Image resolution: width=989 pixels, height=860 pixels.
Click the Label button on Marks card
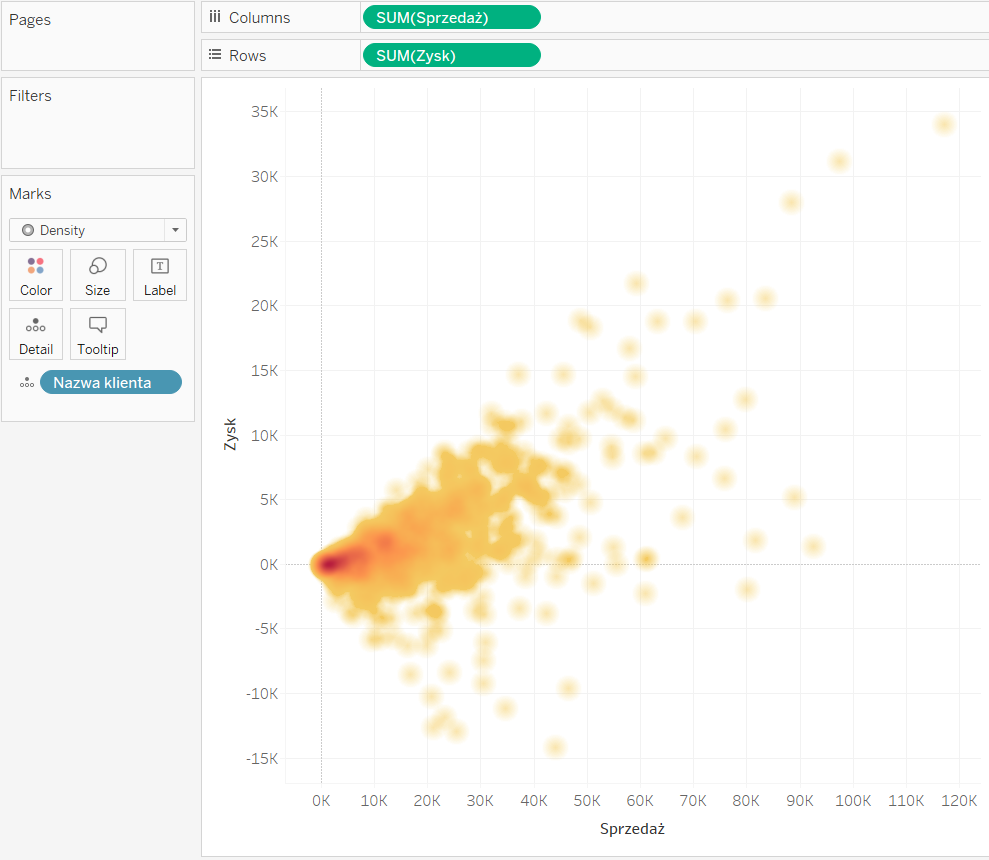160,275
